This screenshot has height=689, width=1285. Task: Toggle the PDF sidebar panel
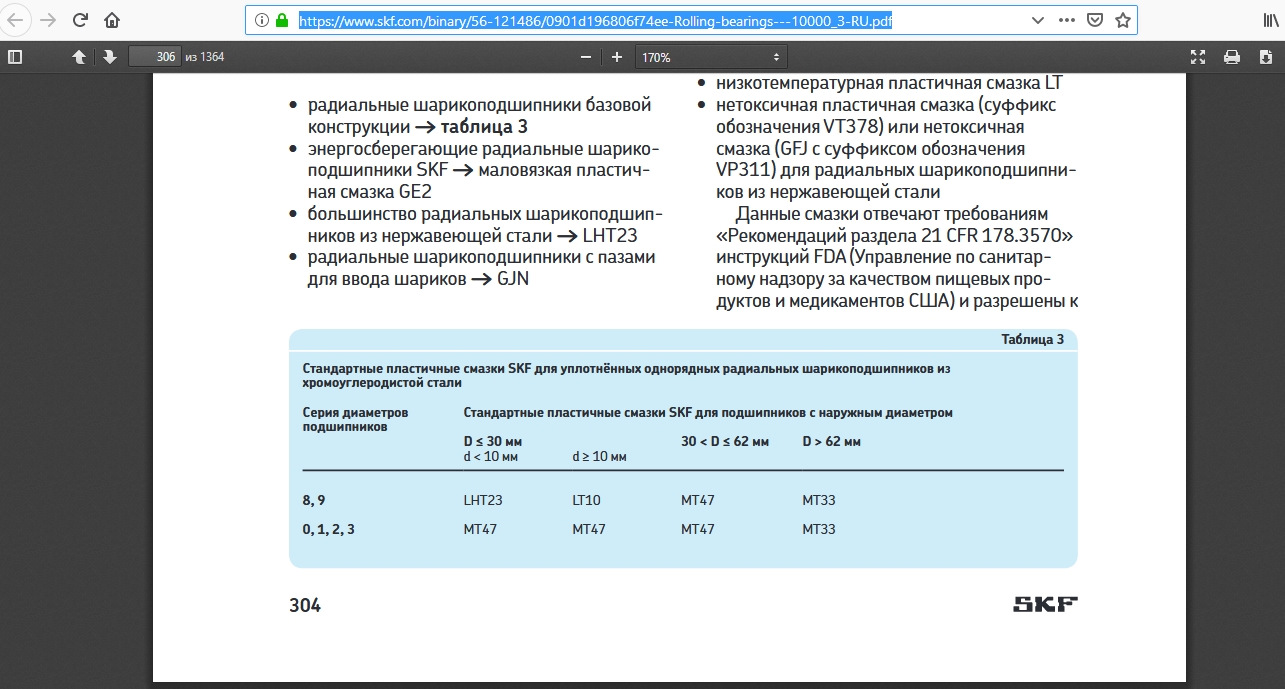[15, 57]
